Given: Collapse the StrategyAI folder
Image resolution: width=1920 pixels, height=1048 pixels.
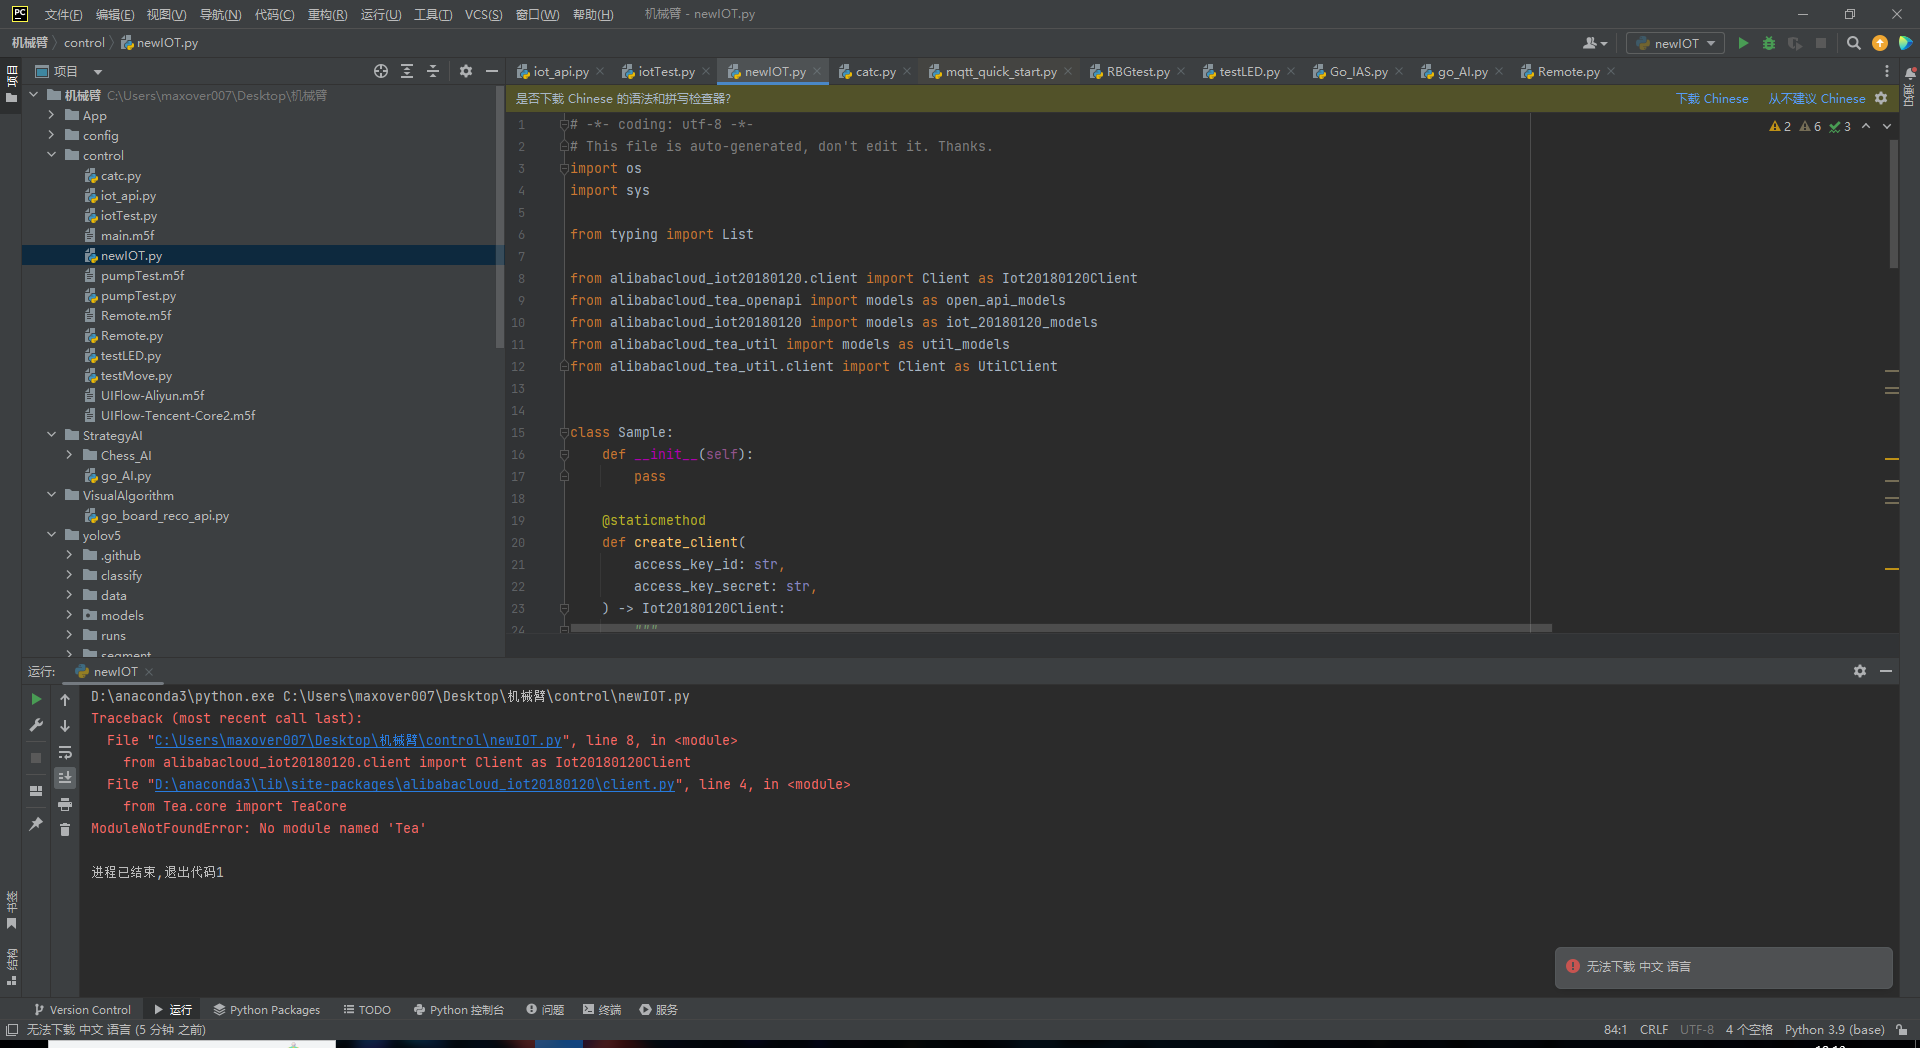Looking at the screenshot, I should [x=52, y=435].
